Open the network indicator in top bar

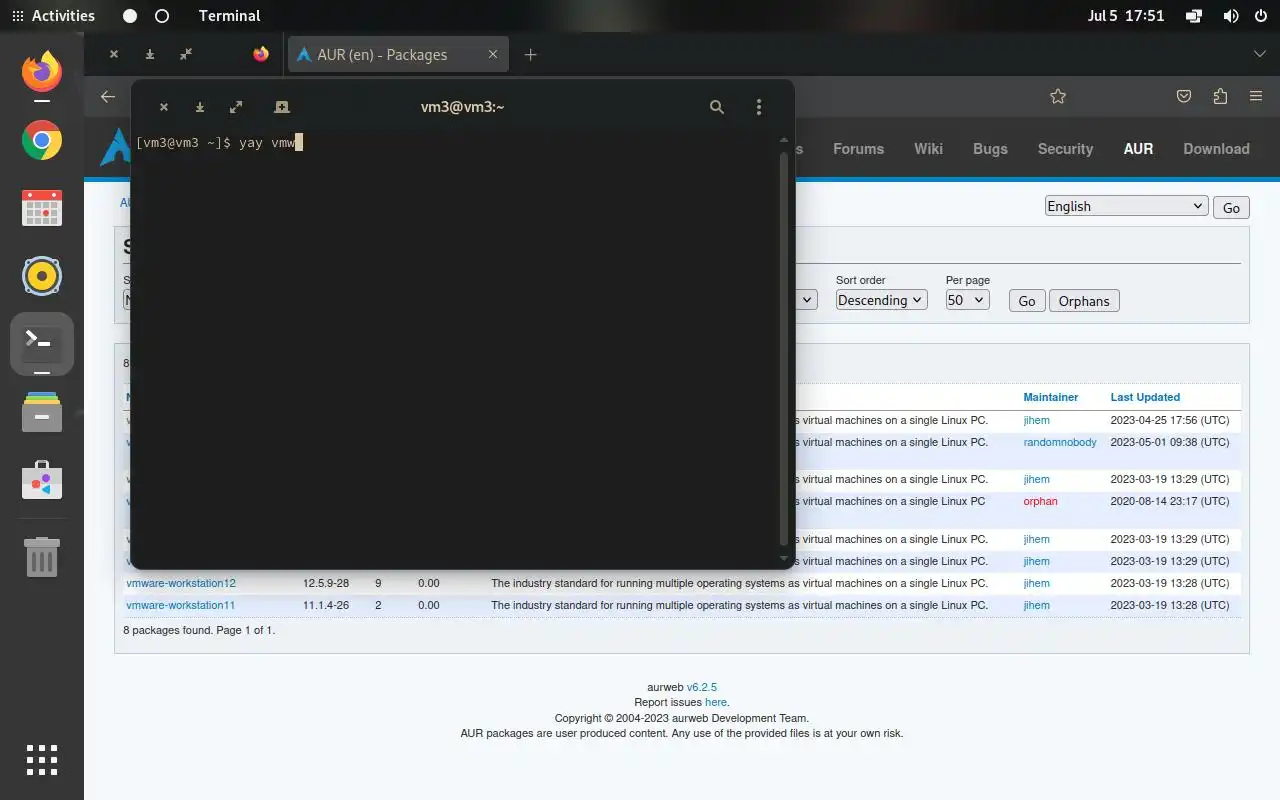[x=1194, y=16]
